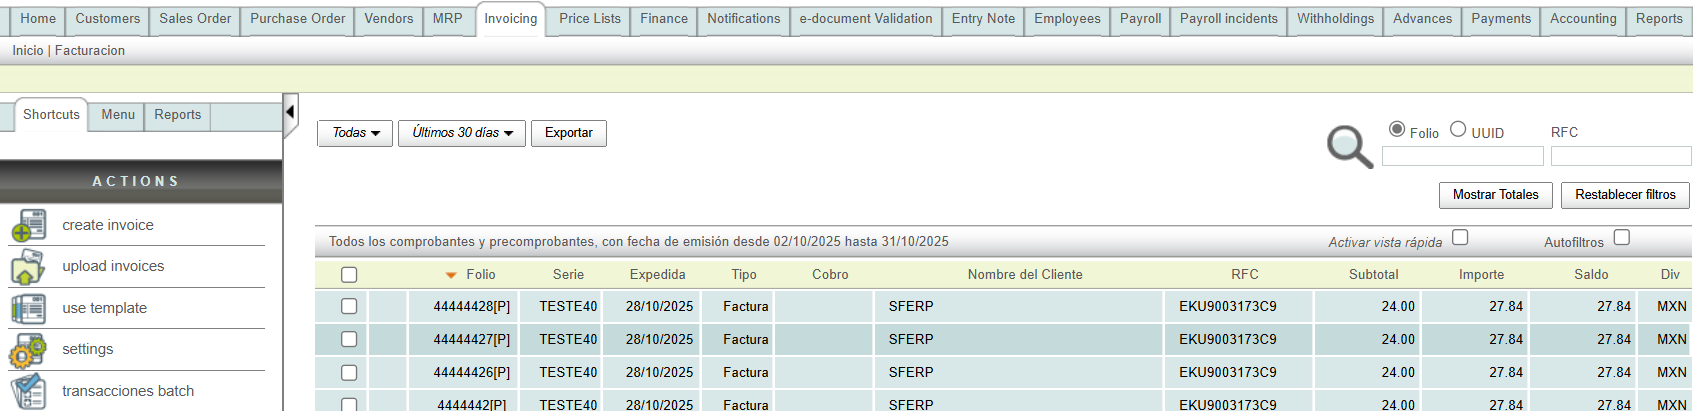Open settings via the gears icon

click(x=28, y=350)
